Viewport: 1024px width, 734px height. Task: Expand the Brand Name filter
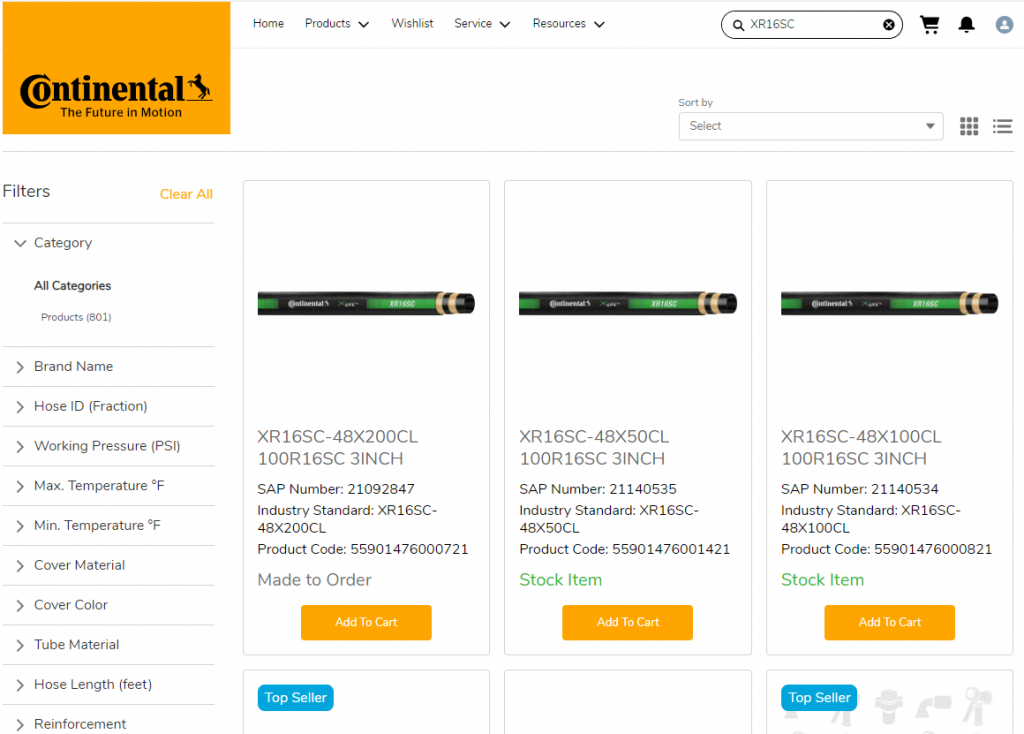point(73,367)
